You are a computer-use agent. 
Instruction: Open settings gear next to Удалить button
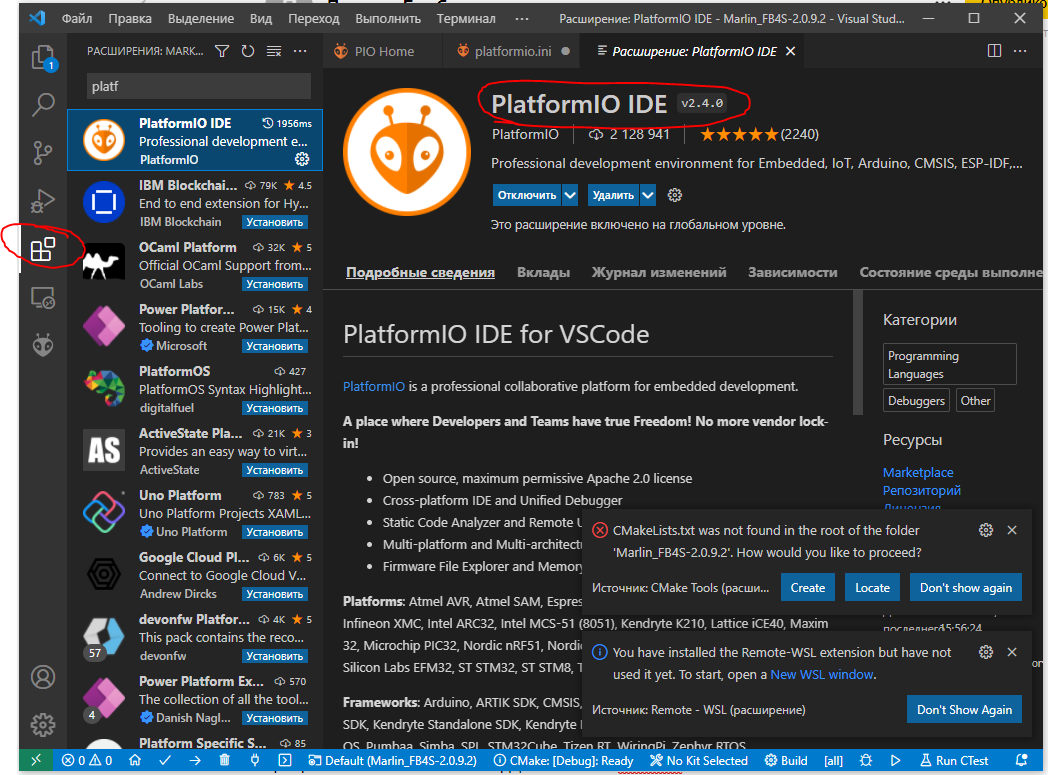(x=675, y=195)
